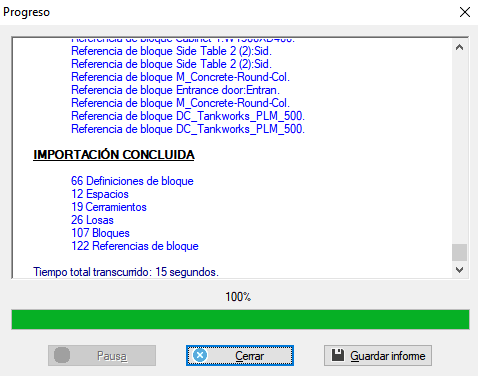Viewport: 478px width, 376px height.
Task: Click the '66 Definiciones de bloque' line
Action: tap(132, 181)
